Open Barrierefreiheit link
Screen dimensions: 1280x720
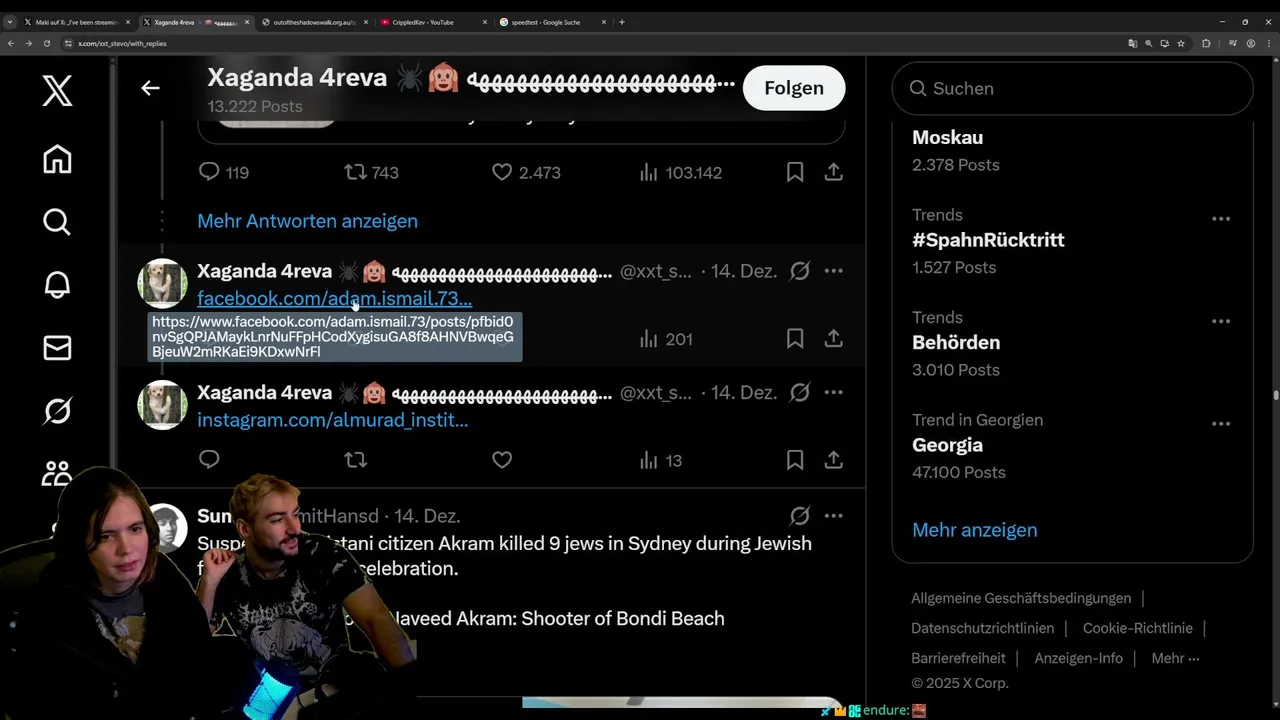[x=958, y=658]
